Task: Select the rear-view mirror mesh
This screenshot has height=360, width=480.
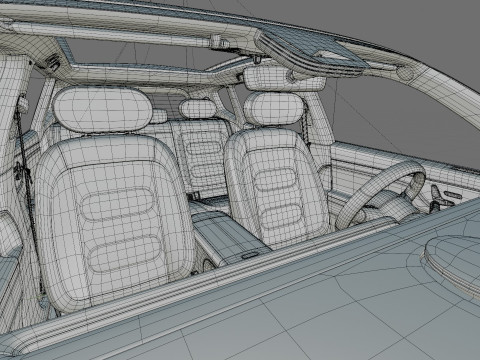Action: 284,79
